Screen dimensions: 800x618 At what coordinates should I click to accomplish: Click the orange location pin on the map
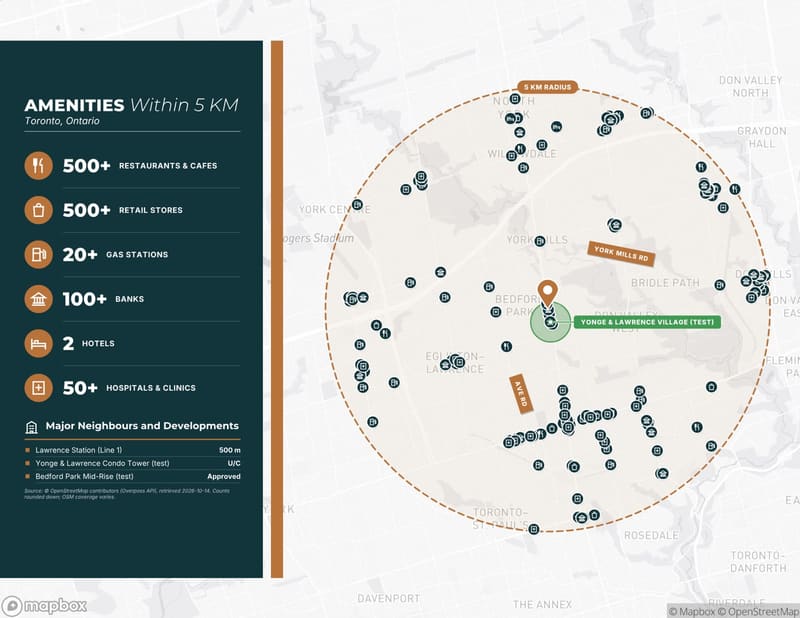point(547,293)
